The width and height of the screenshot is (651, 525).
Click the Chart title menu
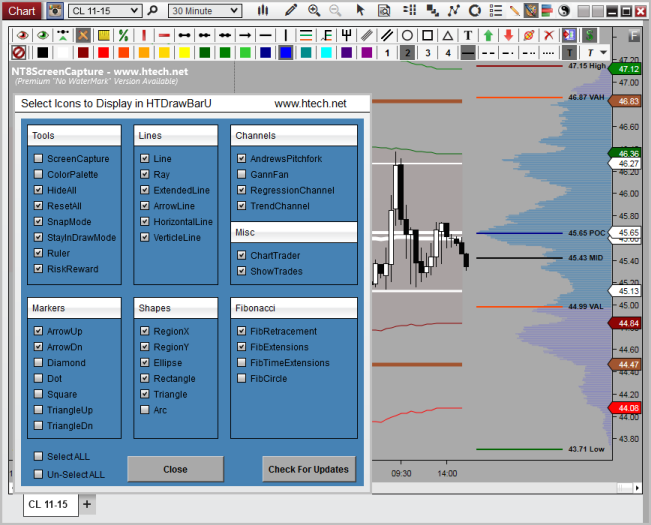22,11
